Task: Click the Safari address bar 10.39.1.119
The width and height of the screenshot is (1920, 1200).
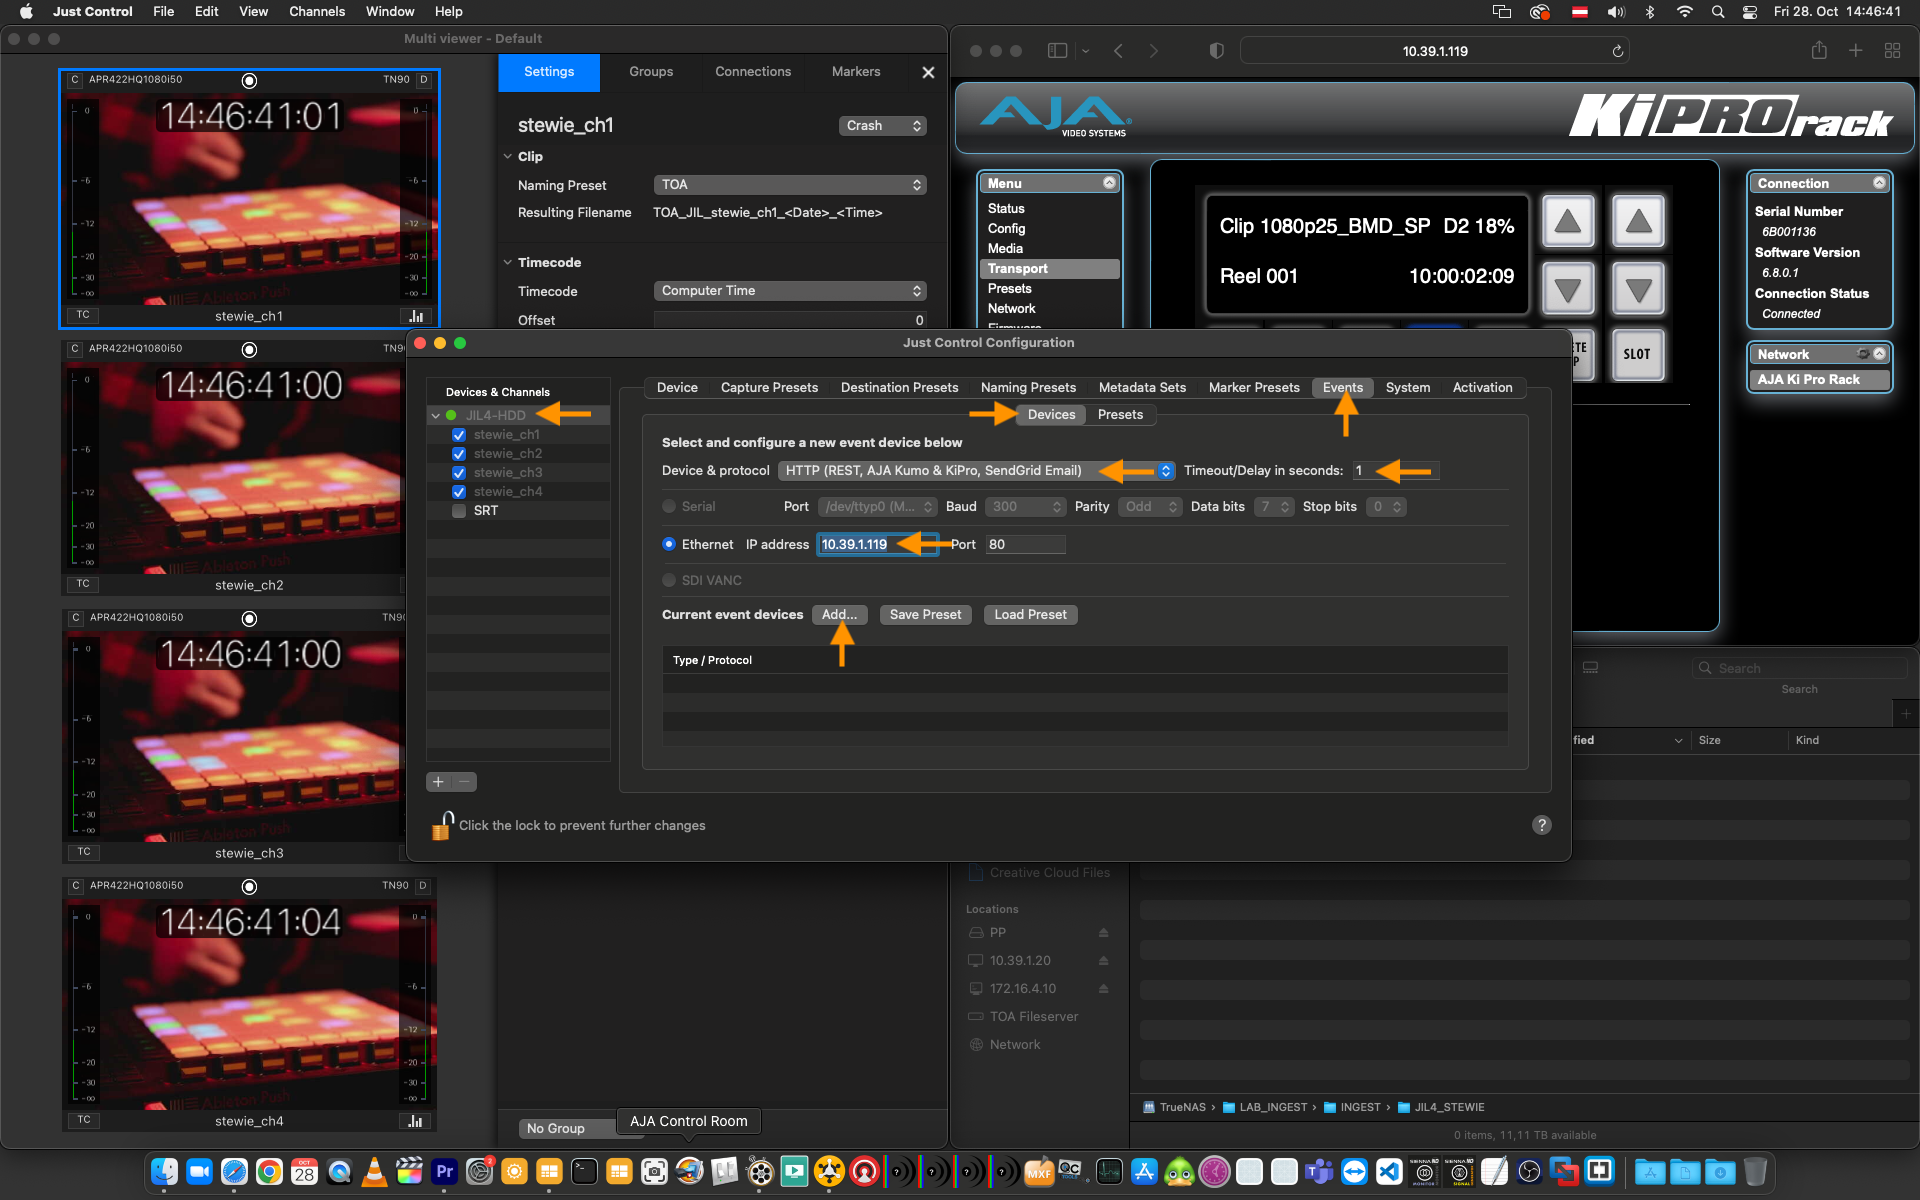Action: point(1434,51)
